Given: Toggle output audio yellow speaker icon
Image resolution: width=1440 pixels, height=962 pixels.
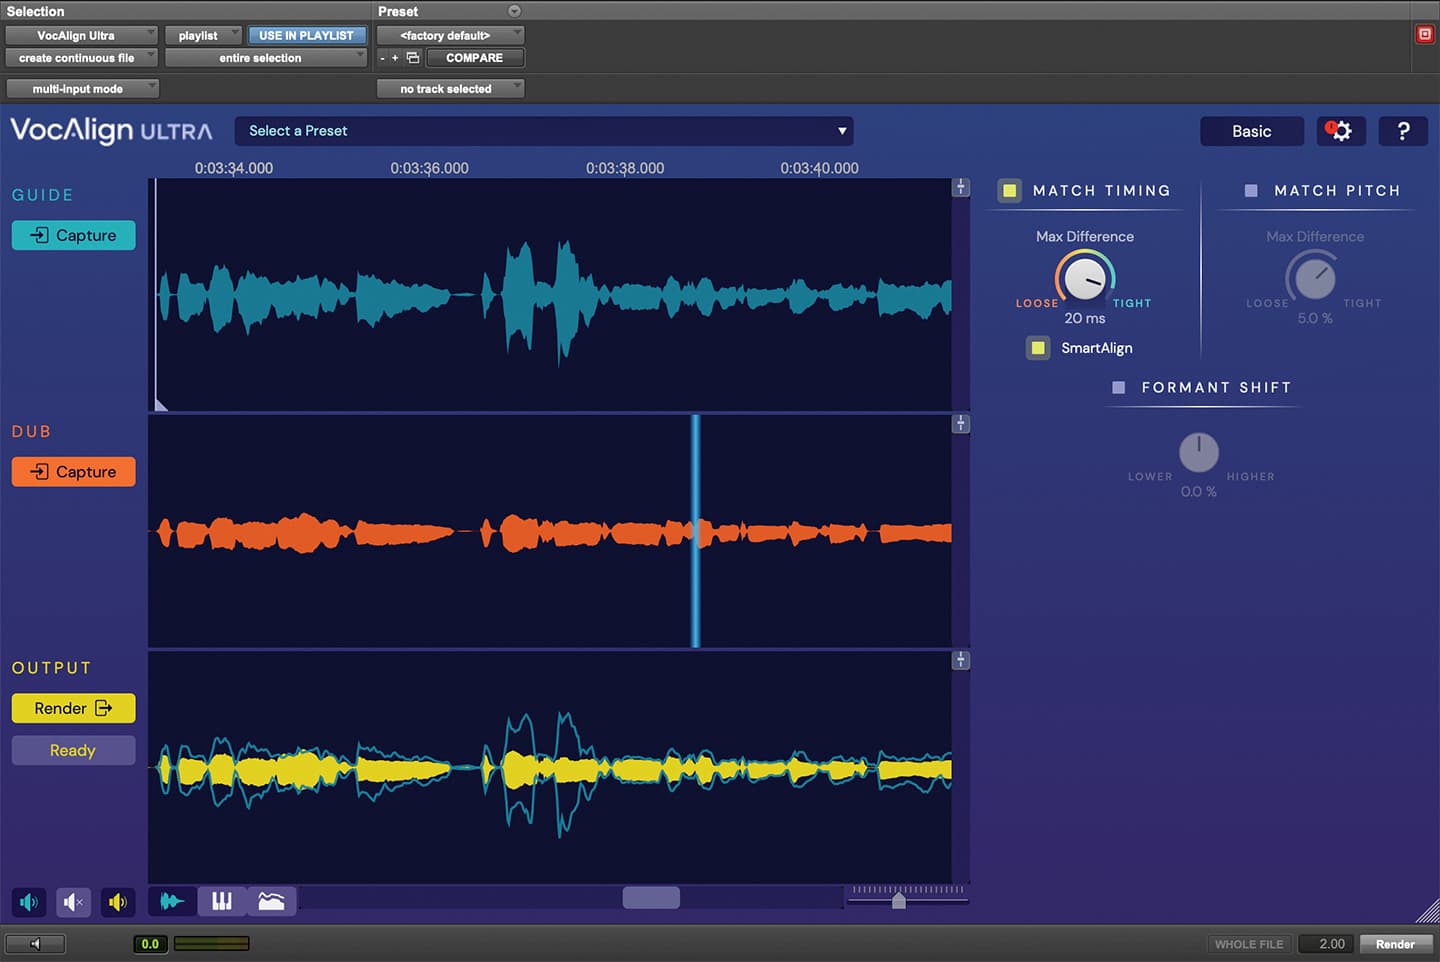Looking at the screenshot, I should [x=118, y=902].
